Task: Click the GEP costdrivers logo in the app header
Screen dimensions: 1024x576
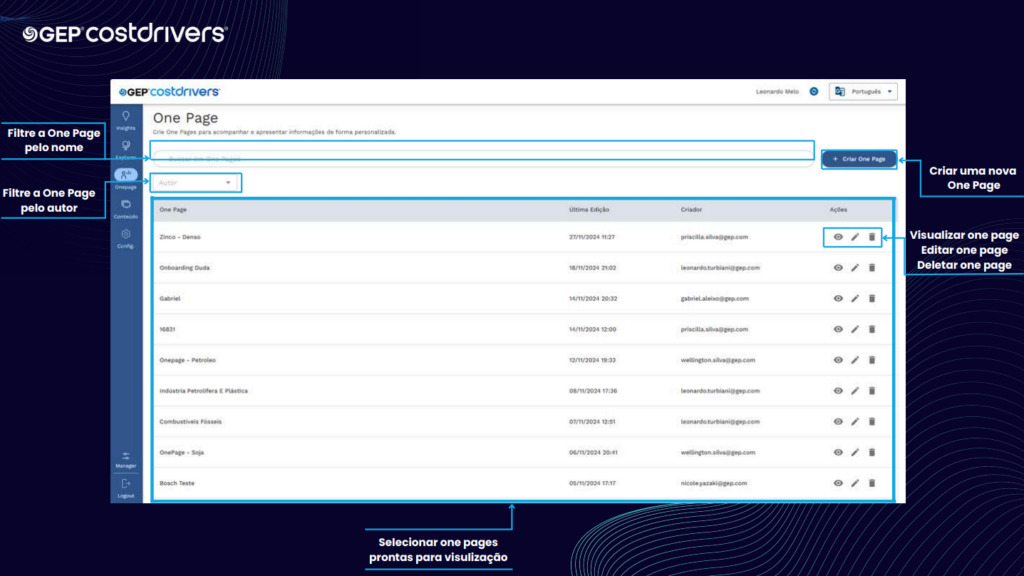Action: click(169, 91)
